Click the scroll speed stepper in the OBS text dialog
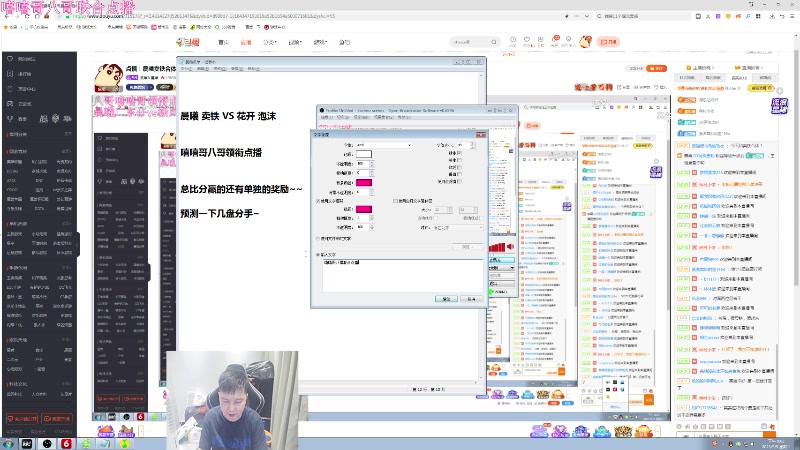 click(x=372, y=173)
